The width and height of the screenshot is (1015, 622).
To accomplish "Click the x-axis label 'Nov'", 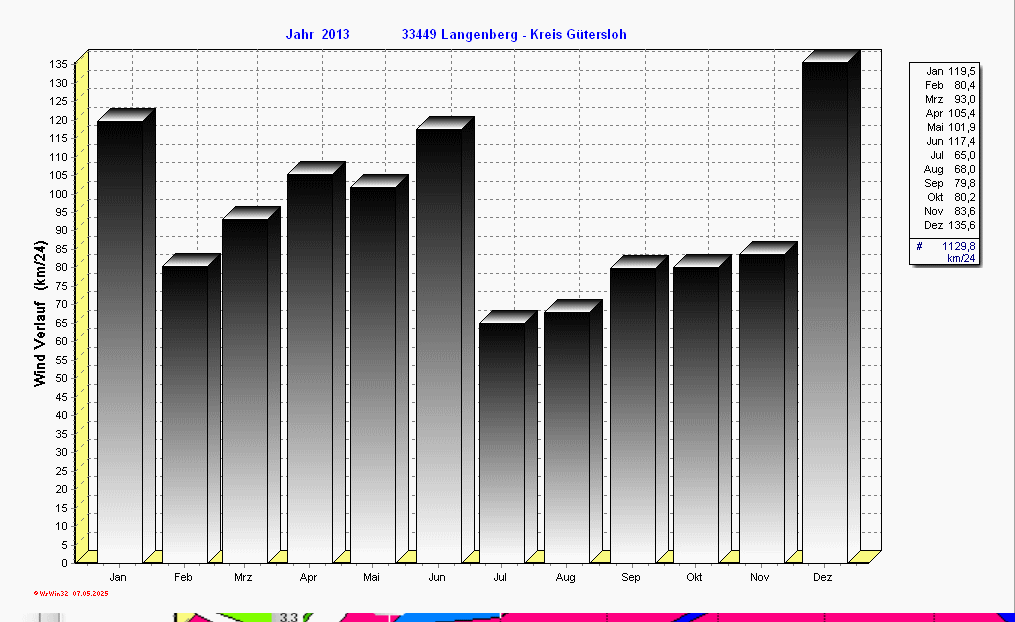I will click(760, 577).
